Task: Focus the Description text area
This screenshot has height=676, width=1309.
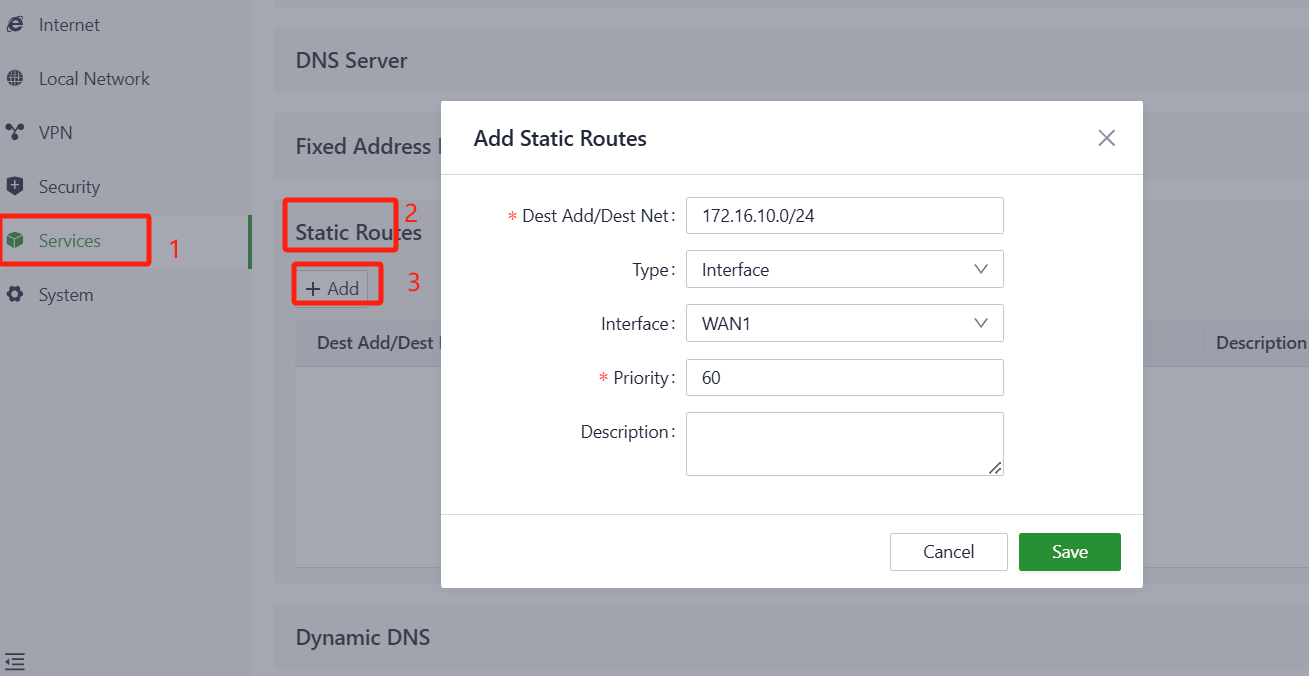Action: [844, 443]
